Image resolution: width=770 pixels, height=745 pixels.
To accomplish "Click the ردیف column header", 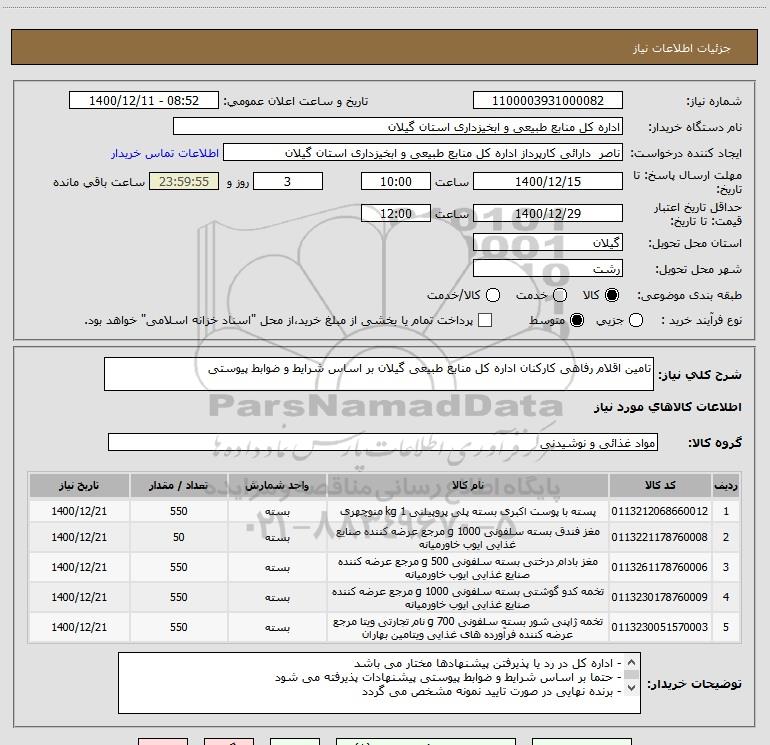I will 726,485.
